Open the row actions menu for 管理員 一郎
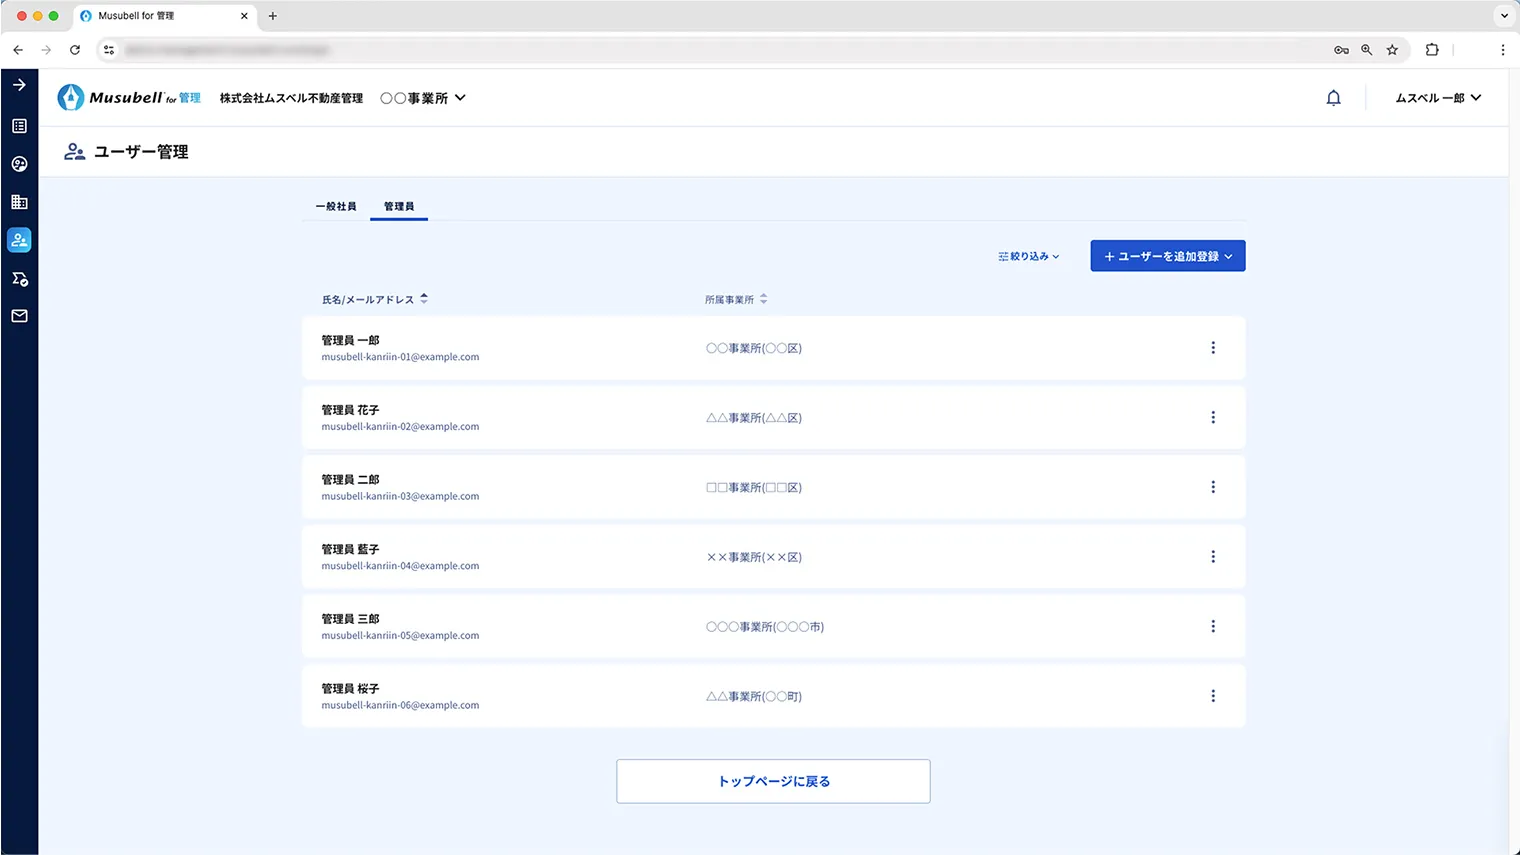This screenshot has height=855, width=1520. click(x=1213, y=348)
